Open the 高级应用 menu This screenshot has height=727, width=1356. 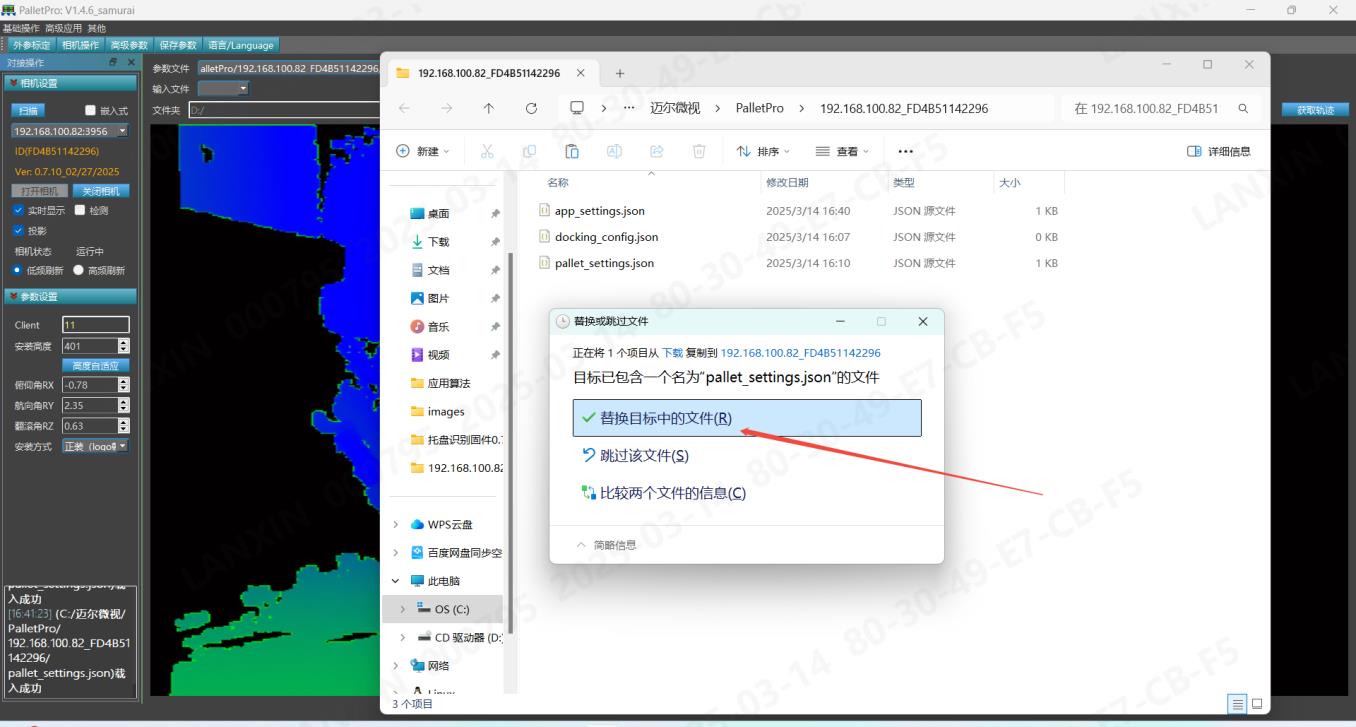pyautogui.click(x=64, y=28)
